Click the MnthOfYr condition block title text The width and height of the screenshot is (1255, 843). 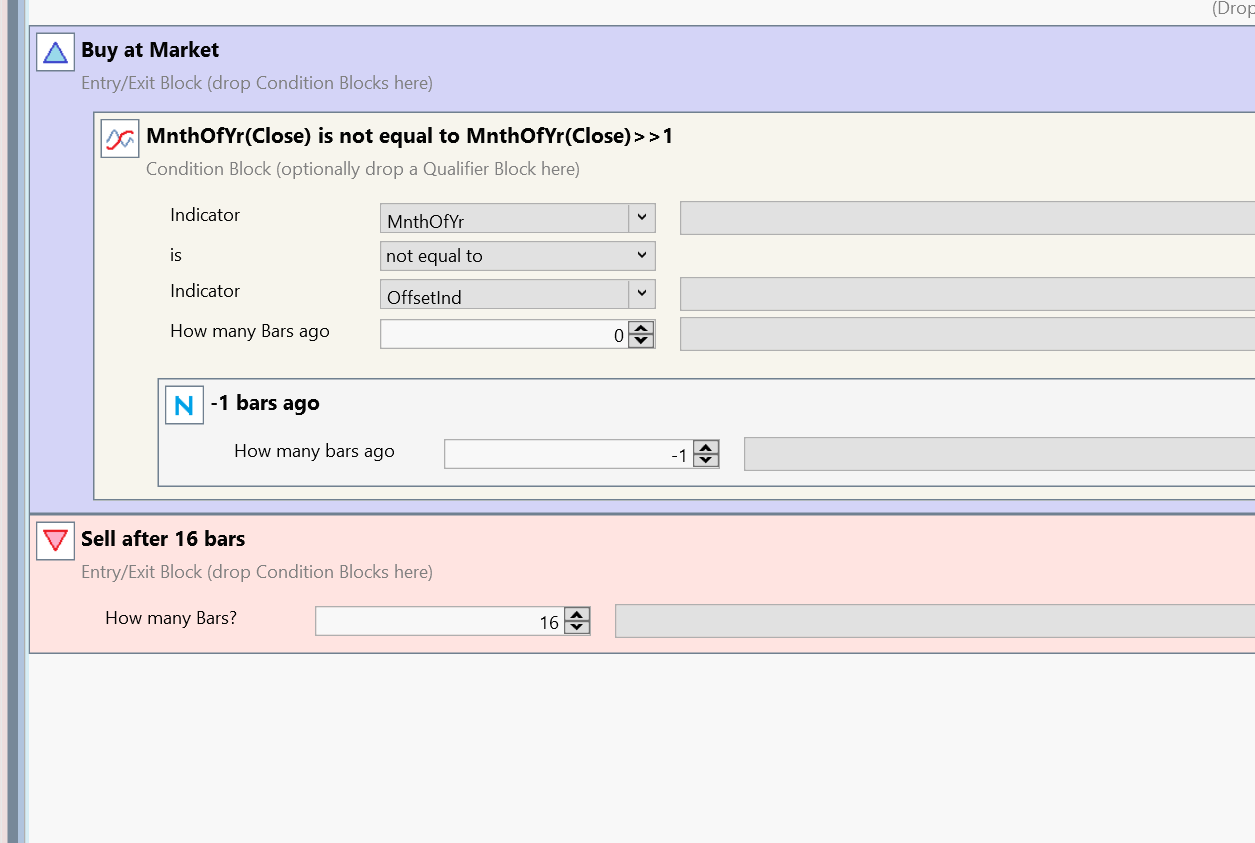[409, 136]
